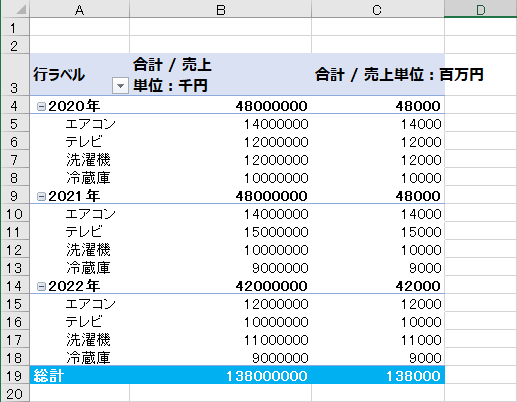Select row 19 header

[x=16, y=375]
